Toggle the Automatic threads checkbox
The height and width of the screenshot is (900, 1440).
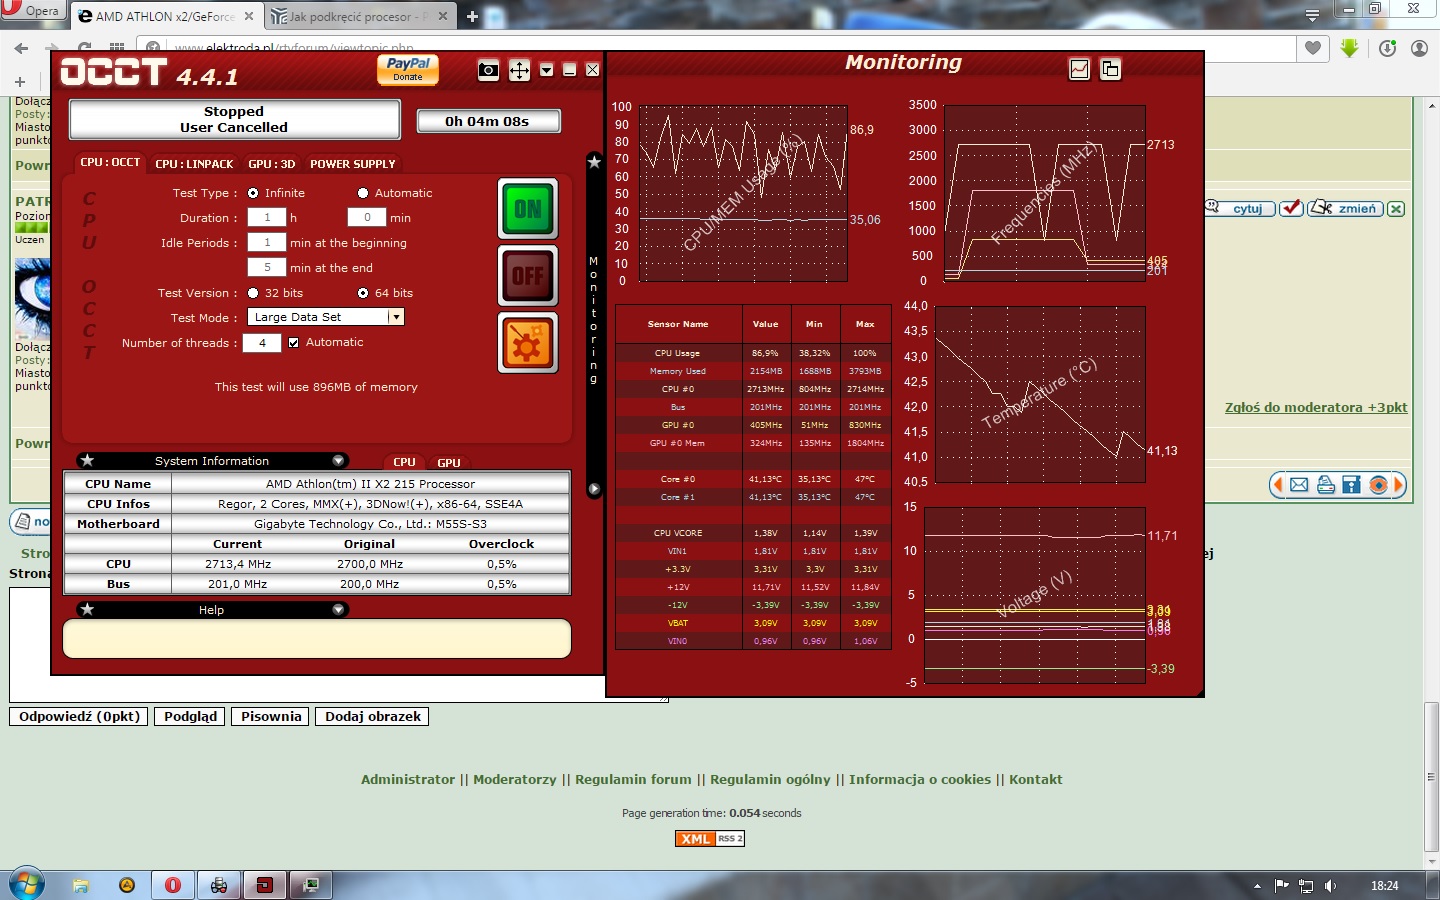pyautogui.click(x=293, y=342)
